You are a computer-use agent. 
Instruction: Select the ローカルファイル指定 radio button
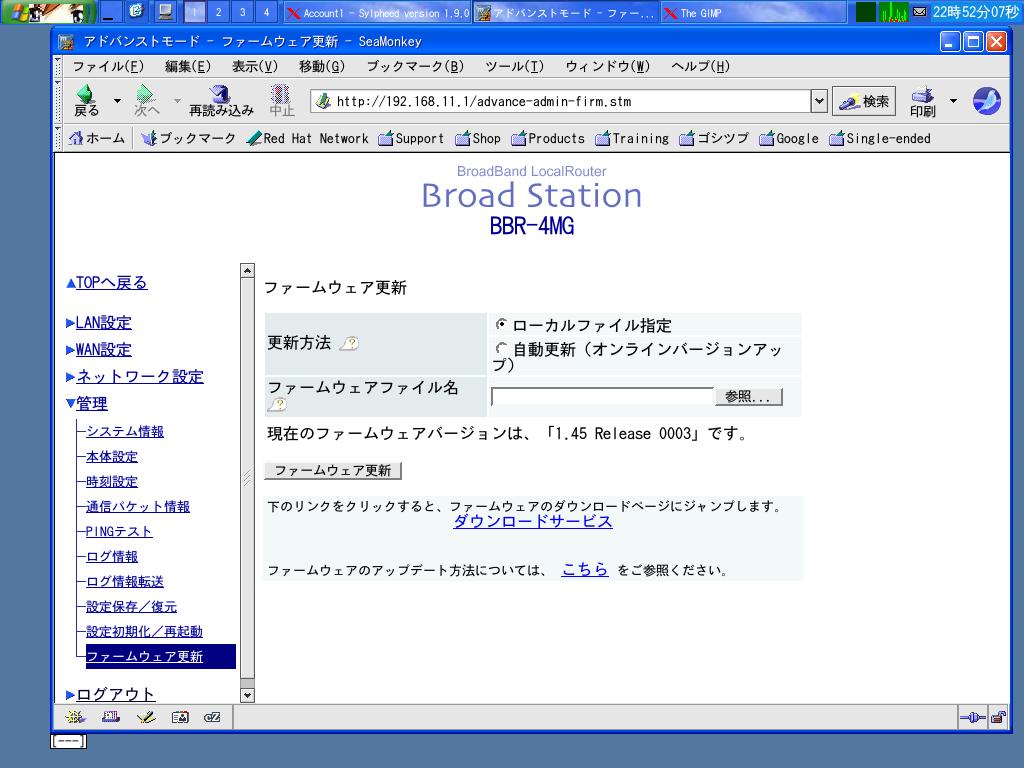point(502,324)
